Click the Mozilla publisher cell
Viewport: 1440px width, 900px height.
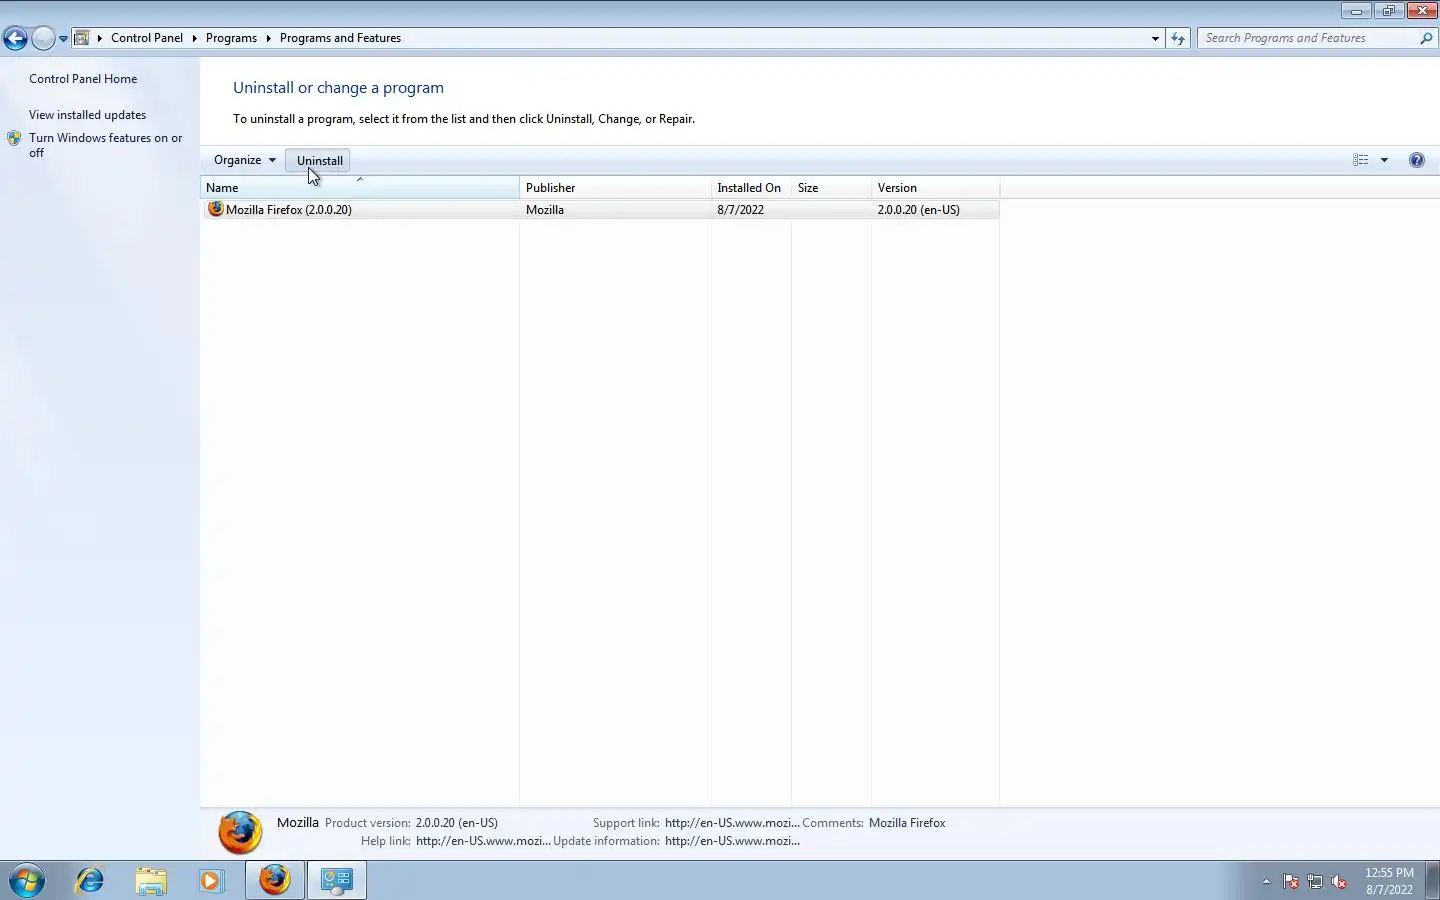click(545, 210)
